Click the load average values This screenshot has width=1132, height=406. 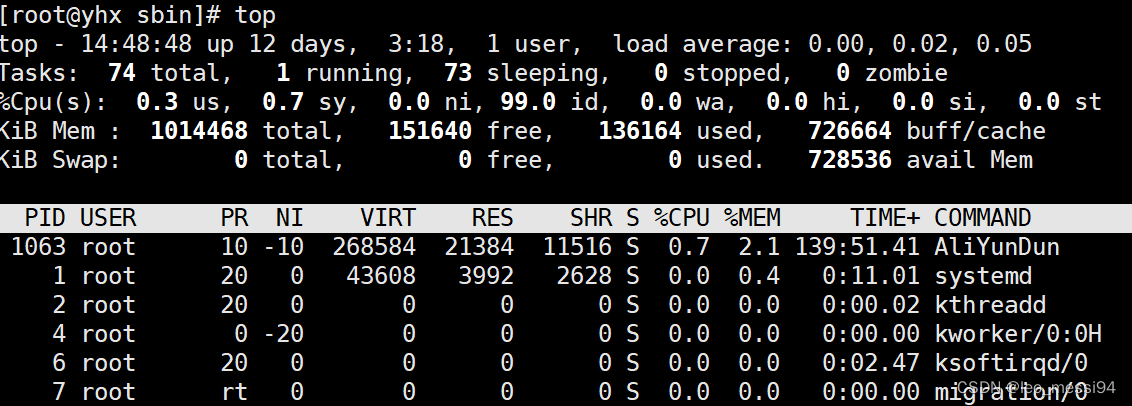920,44
